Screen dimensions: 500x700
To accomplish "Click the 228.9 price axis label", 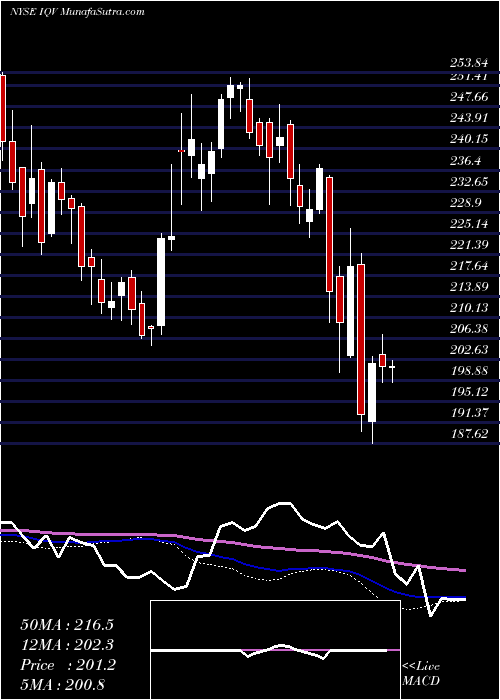I will point(465,203).
